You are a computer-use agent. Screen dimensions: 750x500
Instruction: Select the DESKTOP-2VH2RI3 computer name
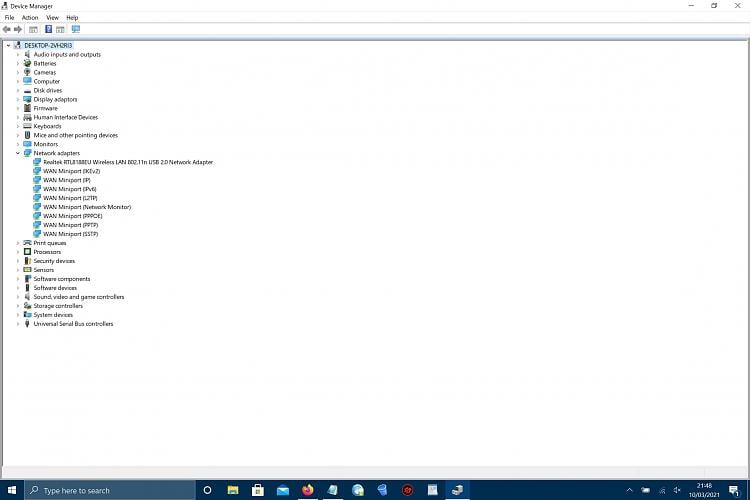pos(48,45)
